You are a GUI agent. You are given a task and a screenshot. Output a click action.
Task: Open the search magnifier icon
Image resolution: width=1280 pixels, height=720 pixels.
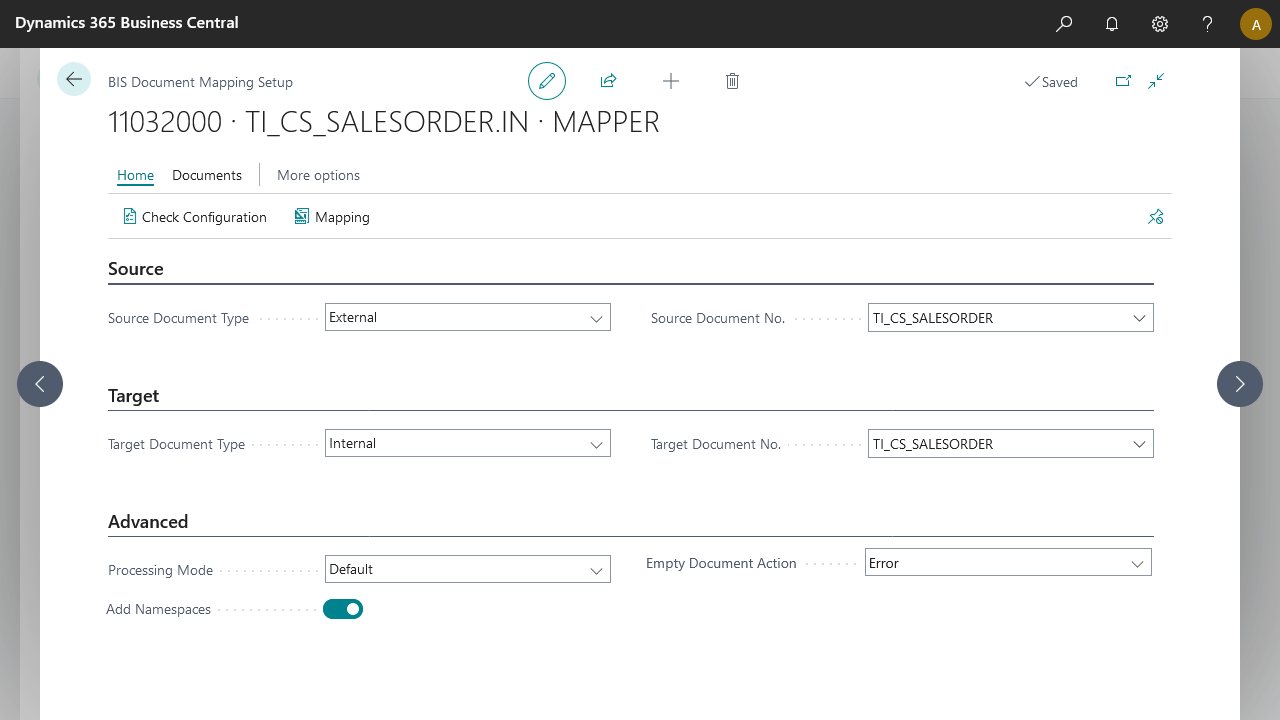point(1064,24)
